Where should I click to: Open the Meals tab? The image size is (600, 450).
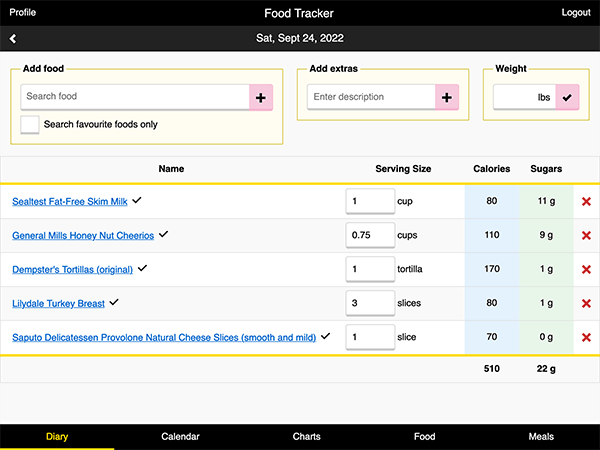coord(541,437)
